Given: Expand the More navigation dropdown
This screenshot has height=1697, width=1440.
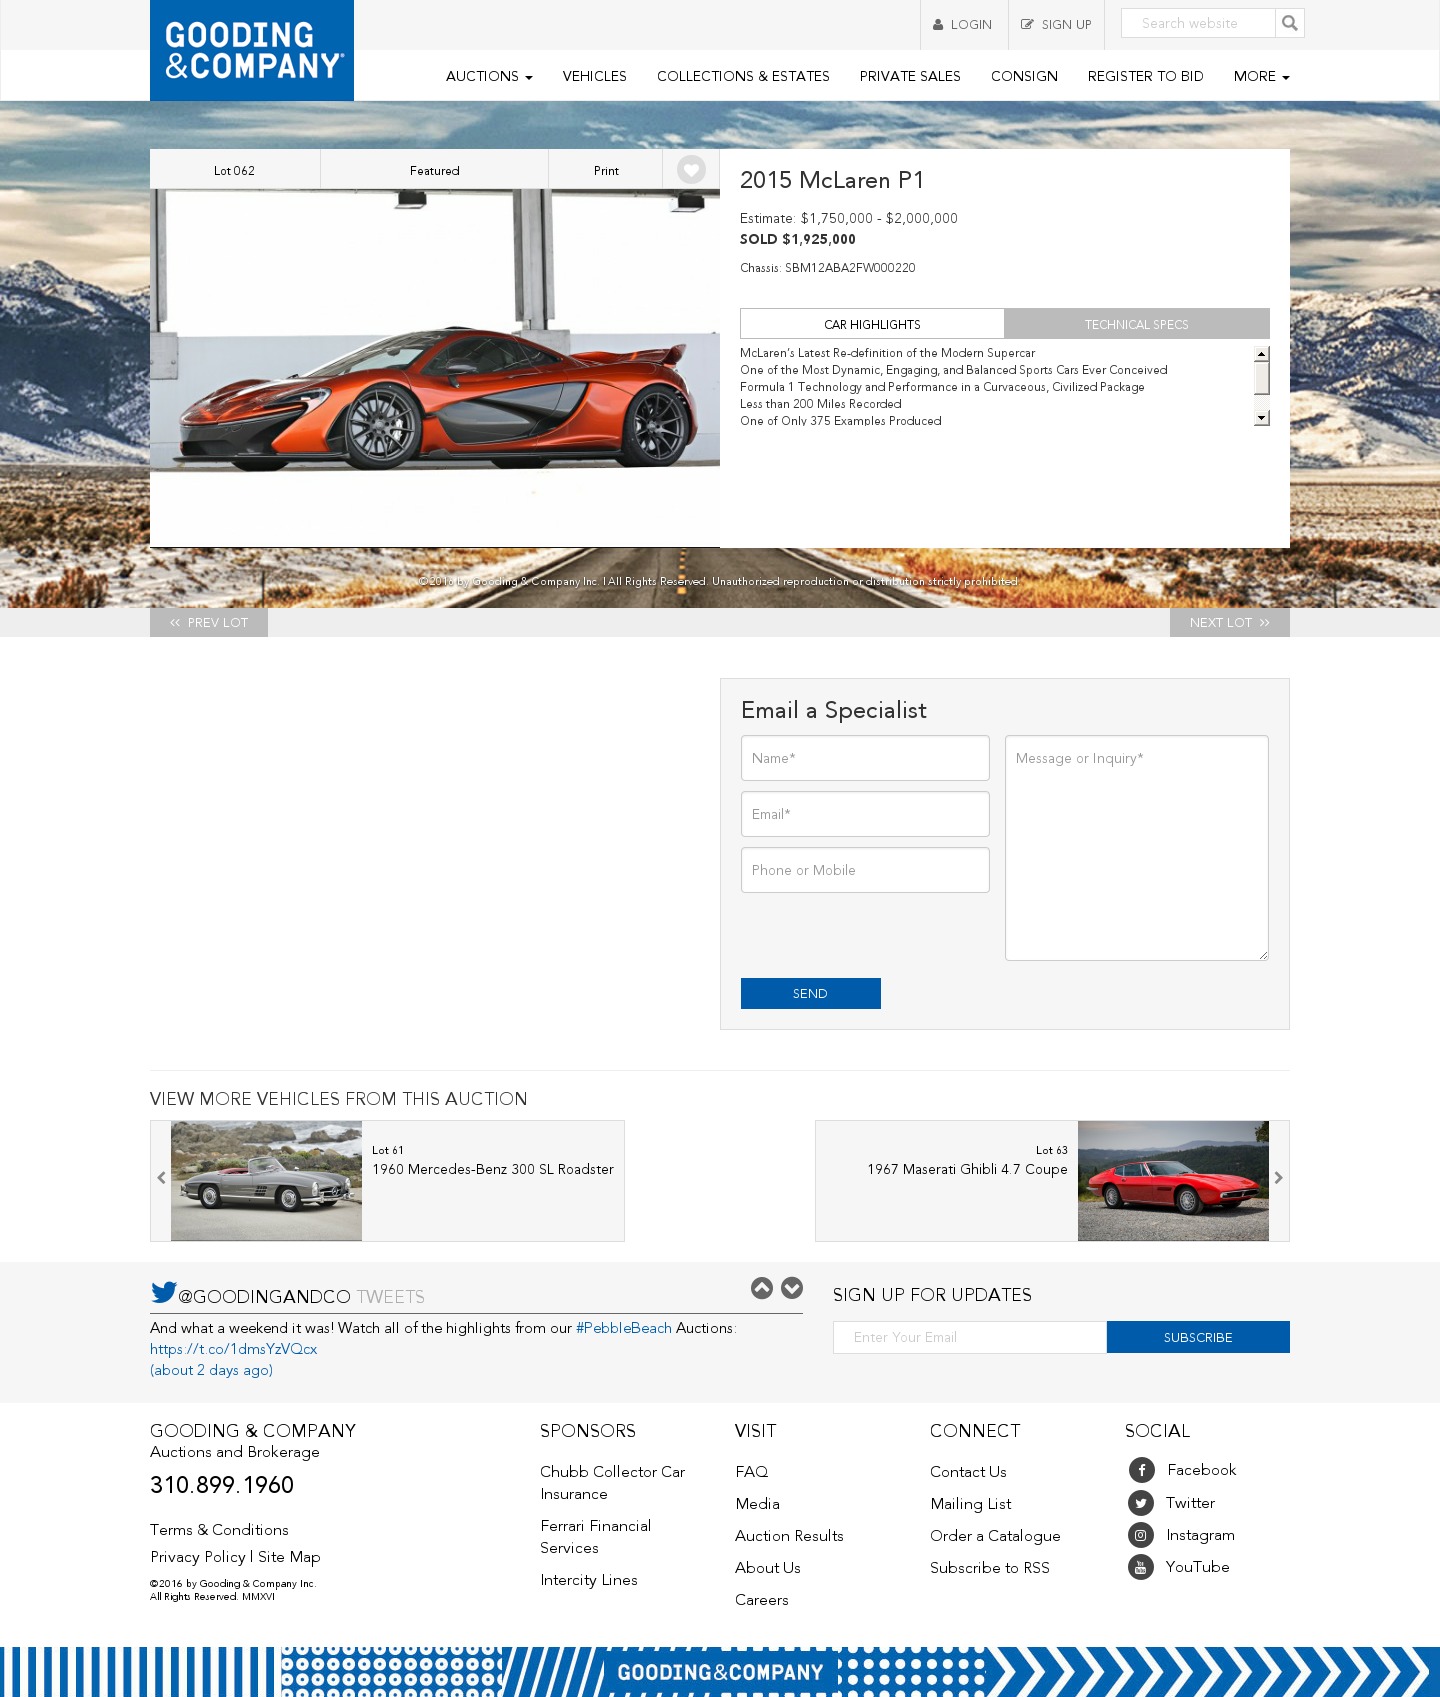Looking at the screenshot, I should tap(1261, 76).
